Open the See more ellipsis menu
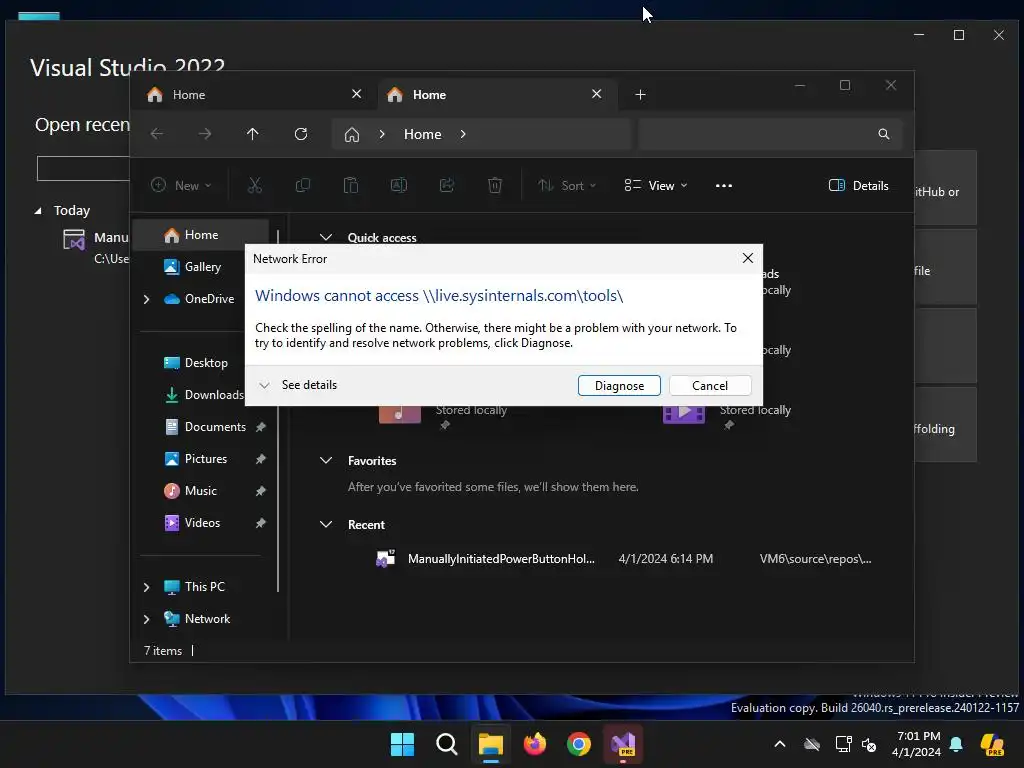 (724, 185)
